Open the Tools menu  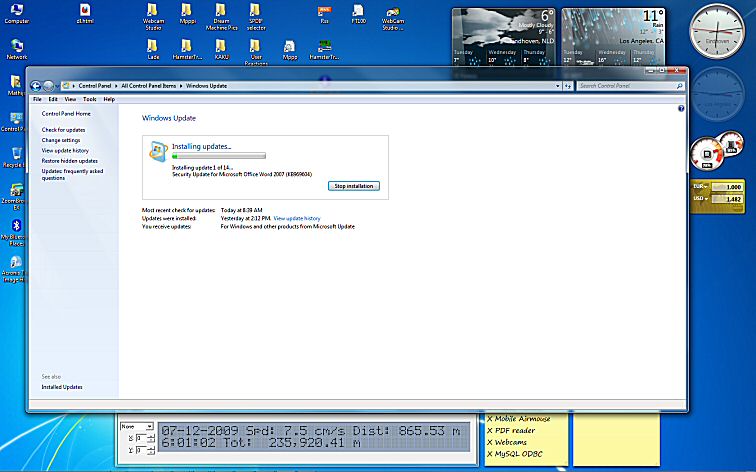coord(90,99)
